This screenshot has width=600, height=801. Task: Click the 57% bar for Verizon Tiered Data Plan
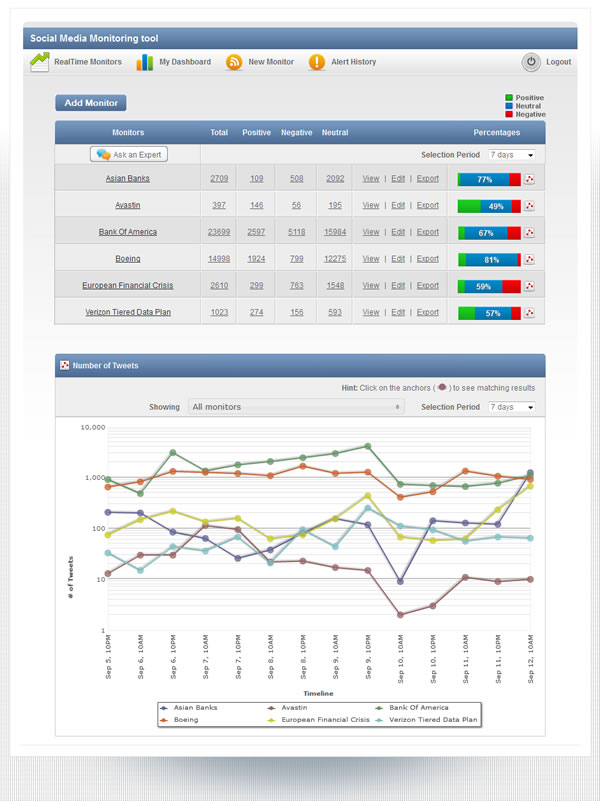click(489, 313)
